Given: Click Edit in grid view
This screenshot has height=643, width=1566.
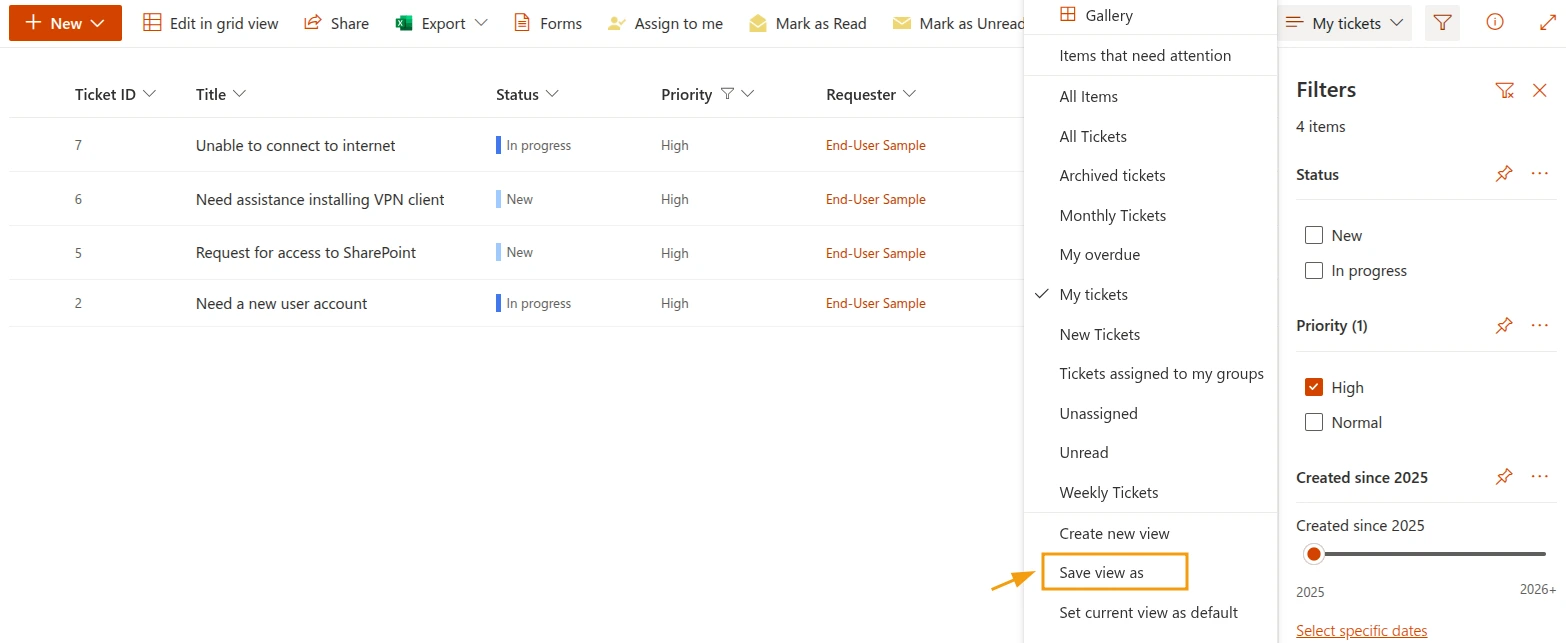Looking at the screenshot, I should coord(211,23).
